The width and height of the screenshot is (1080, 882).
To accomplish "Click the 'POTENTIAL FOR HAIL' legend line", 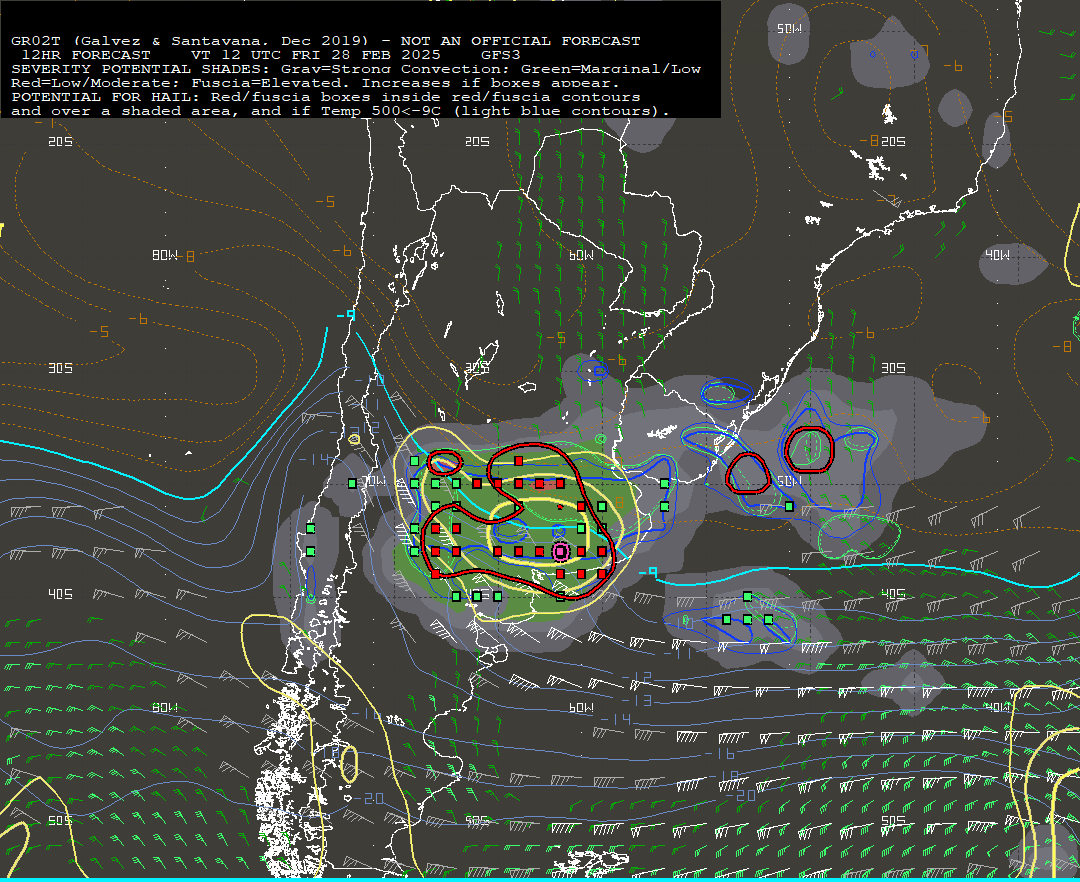I will coord(326,97).
